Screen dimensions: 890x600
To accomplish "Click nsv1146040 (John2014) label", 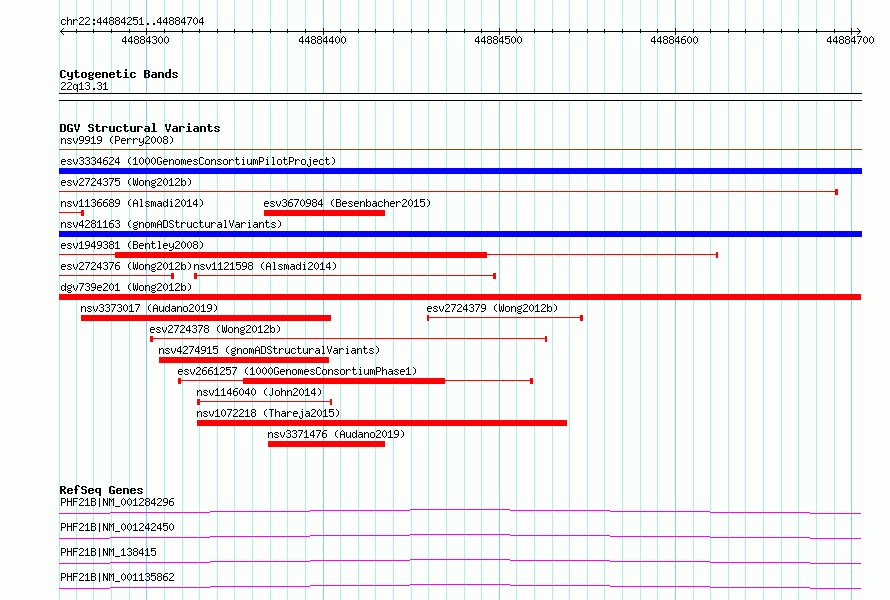I will [259, 392].
